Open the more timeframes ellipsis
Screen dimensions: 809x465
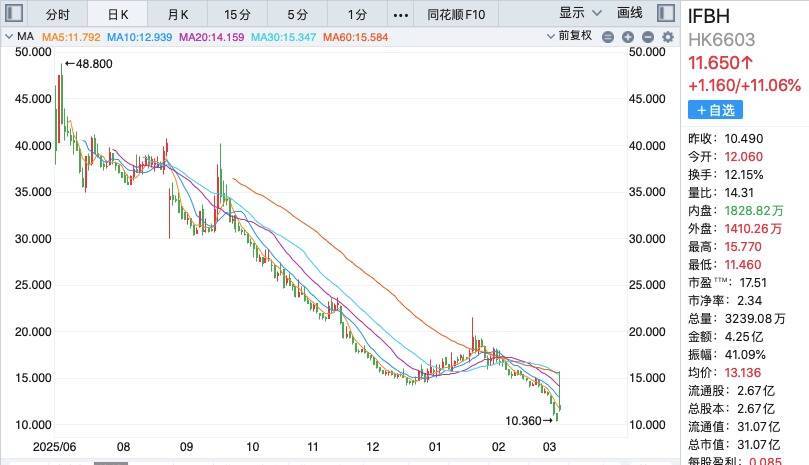[401, 15]
